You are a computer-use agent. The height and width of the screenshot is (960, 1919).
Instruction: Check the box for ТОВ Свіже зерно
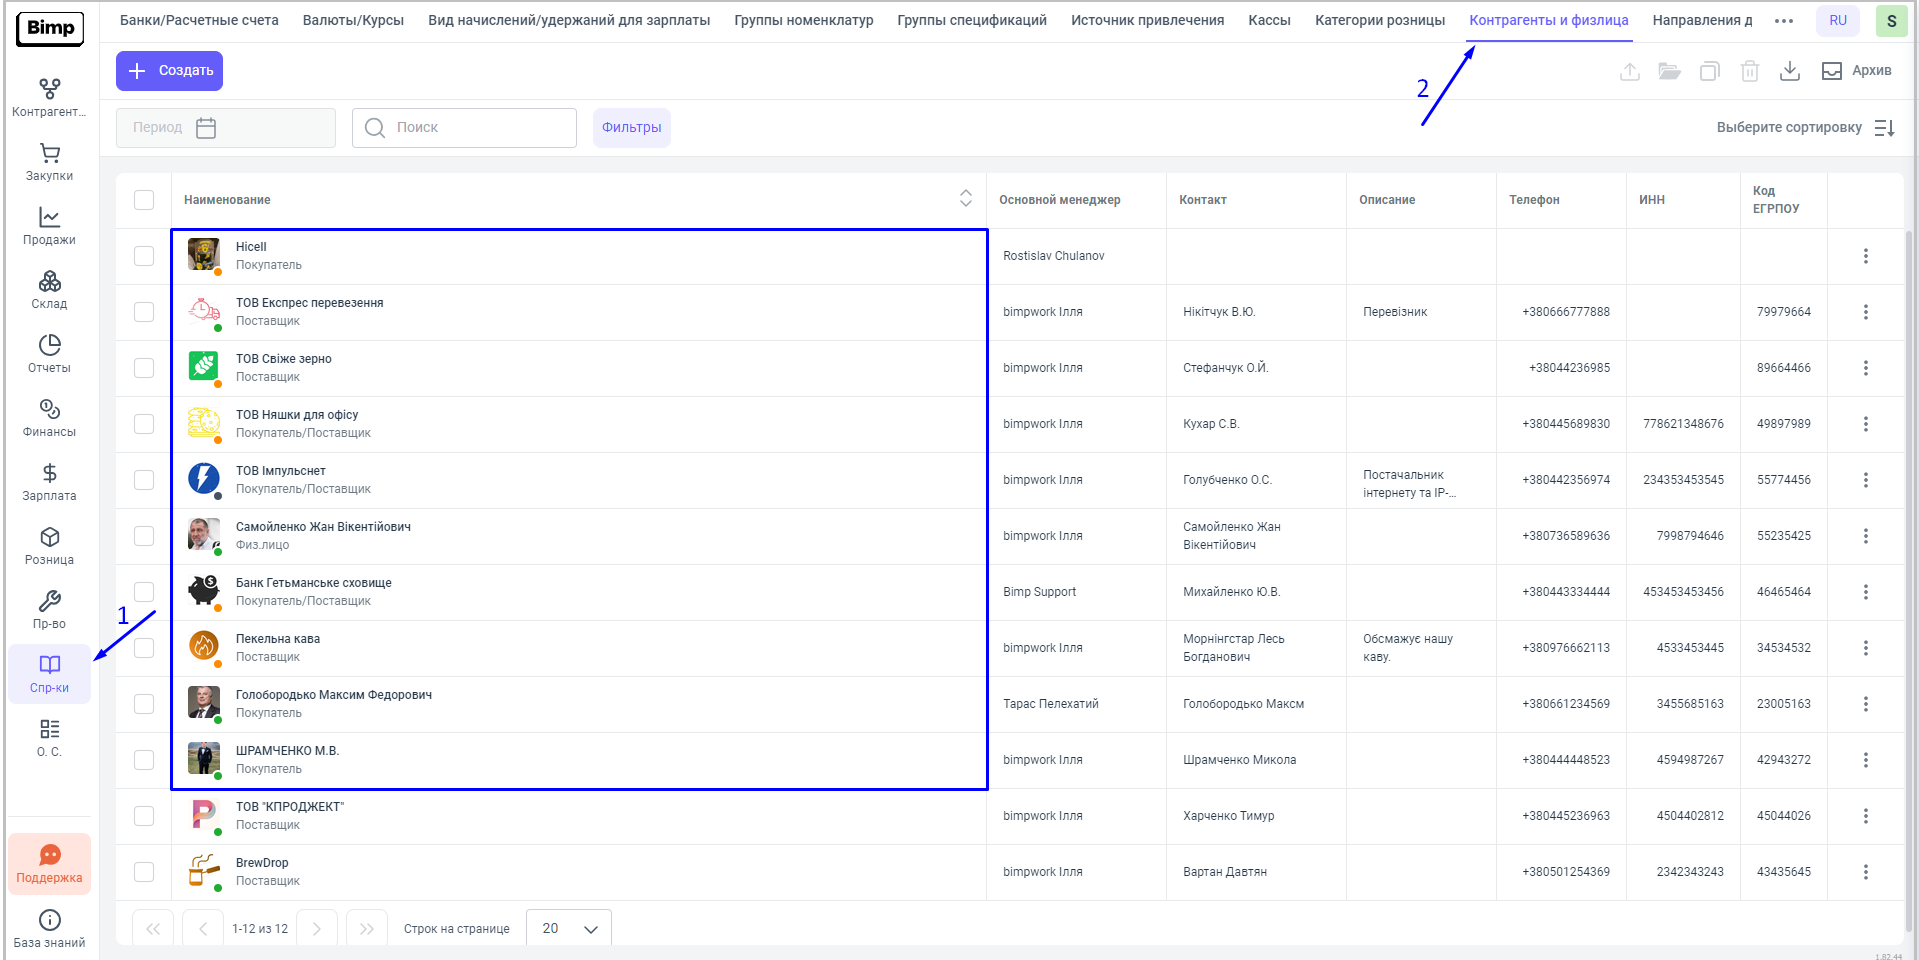(x=144, y=368)
